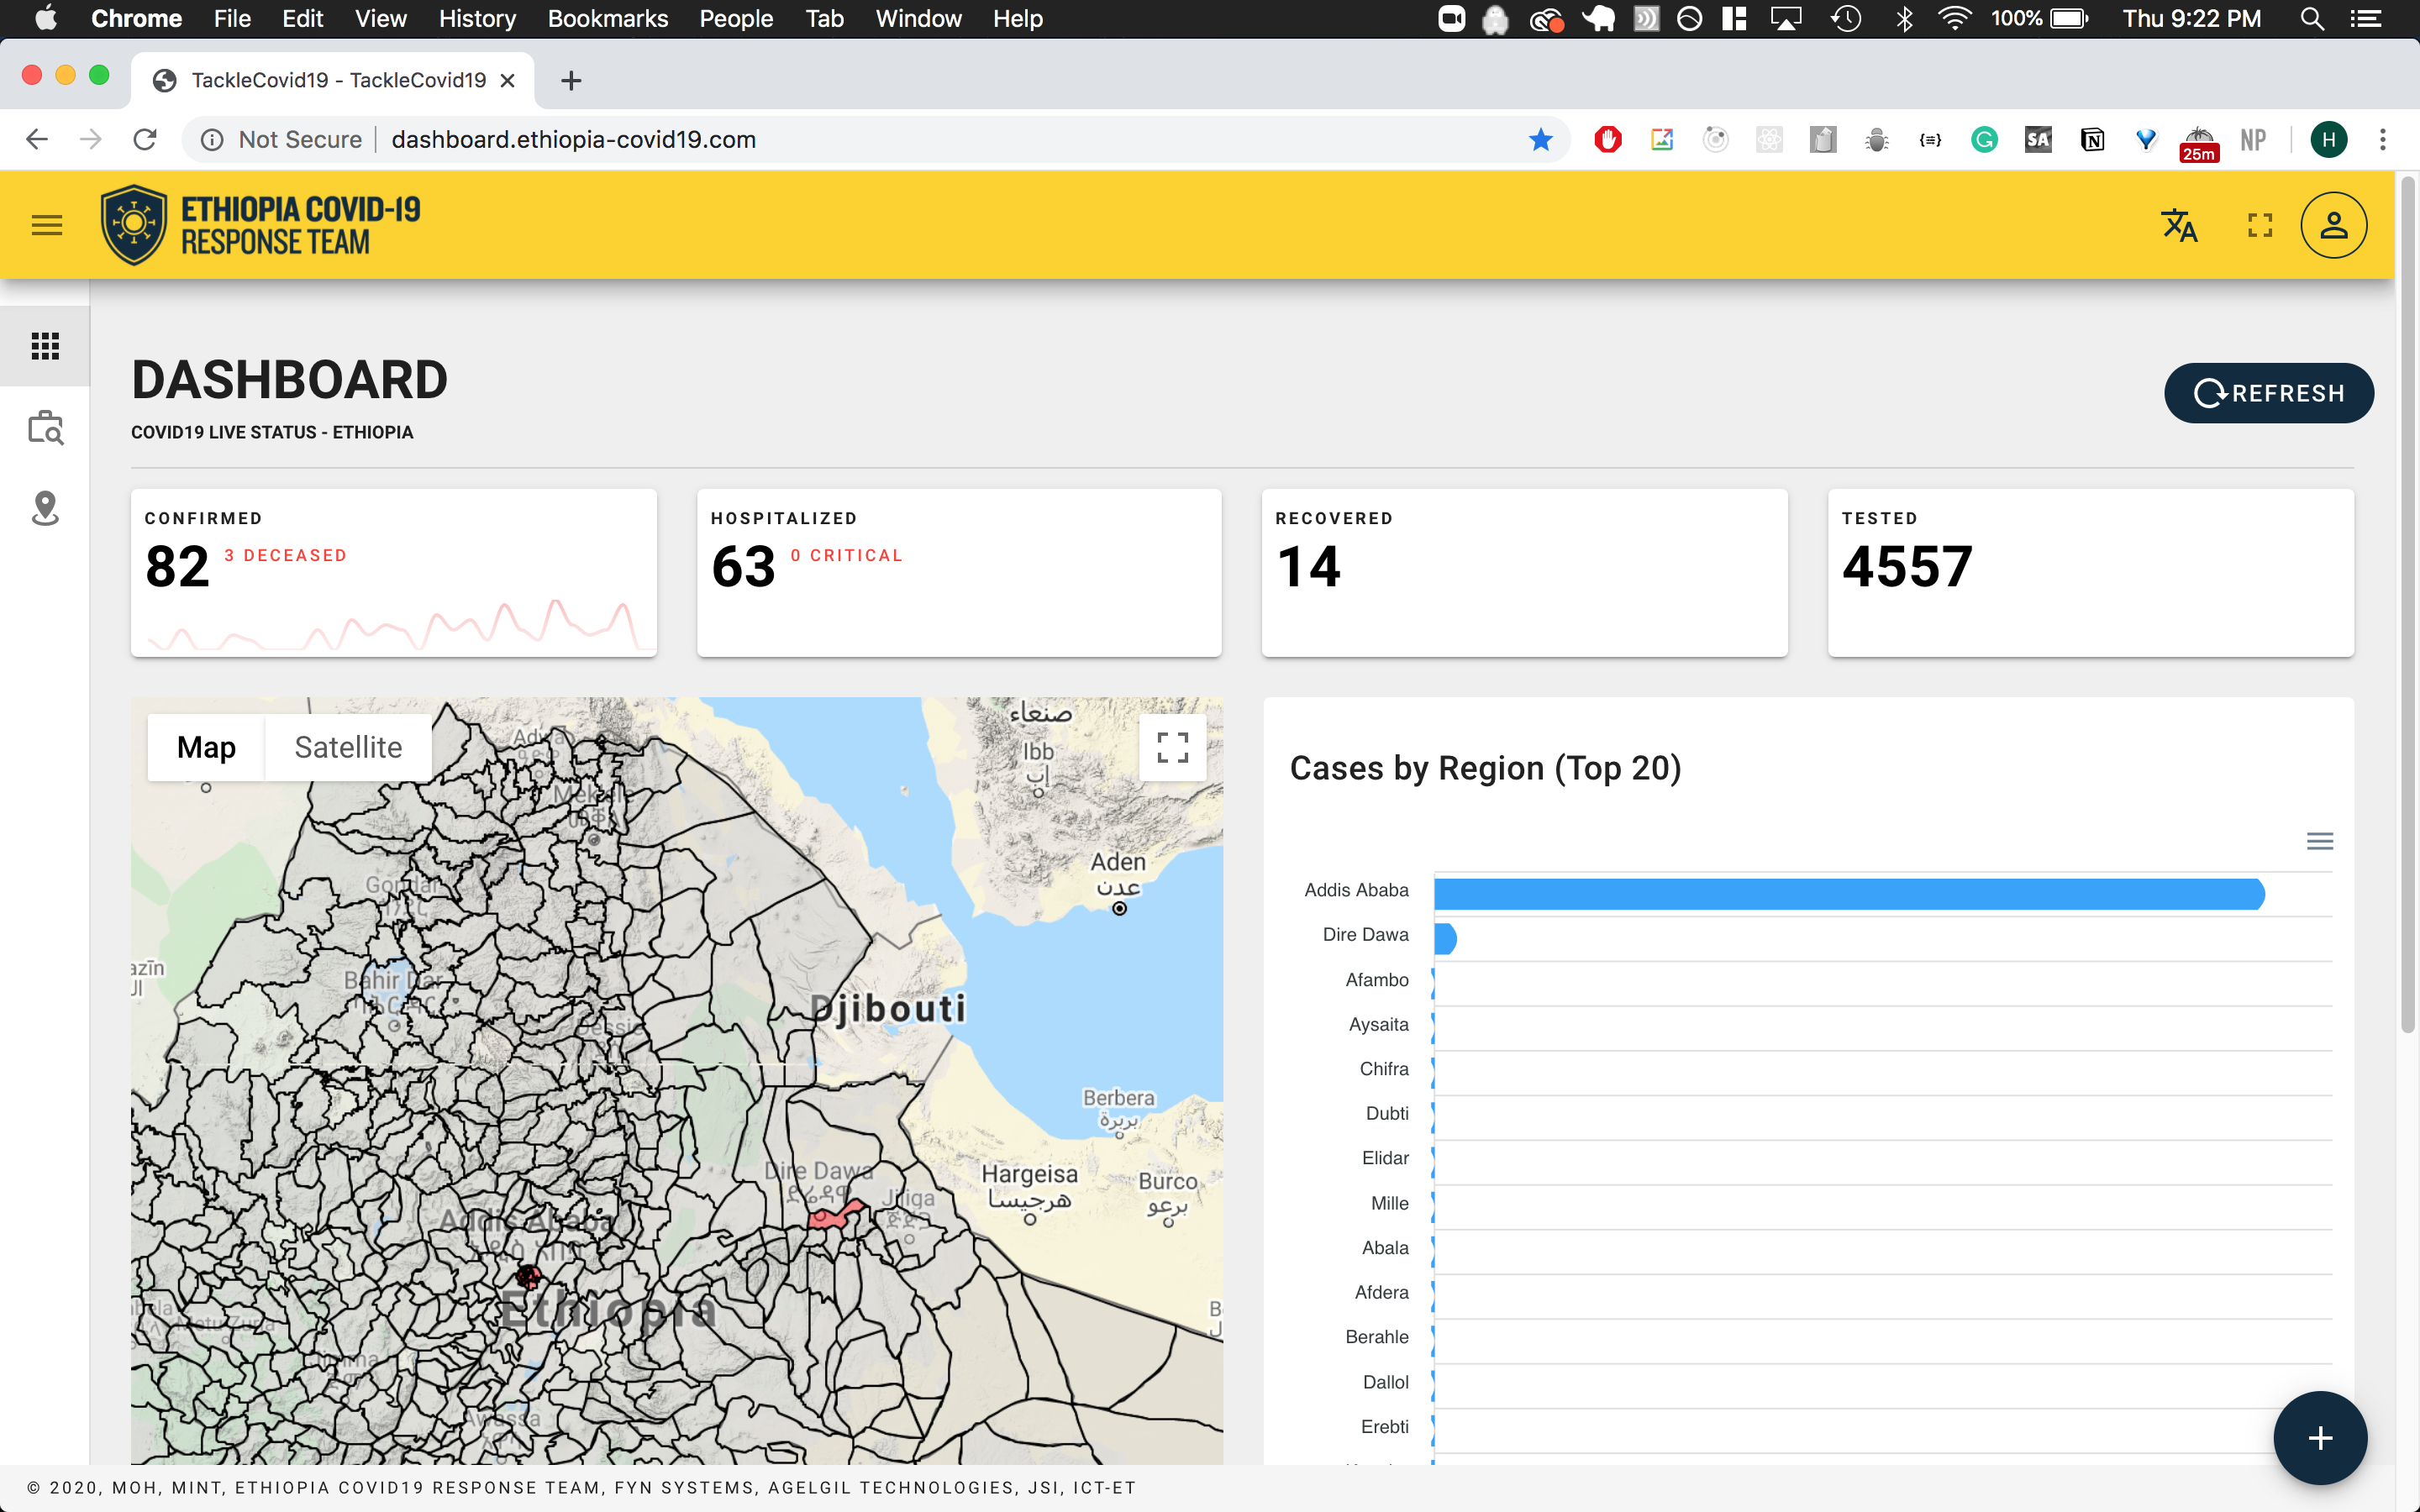Click the fullscreen icon in yellow header
This screenshot has width=2420, height=1512.
tap(2260, 225)
